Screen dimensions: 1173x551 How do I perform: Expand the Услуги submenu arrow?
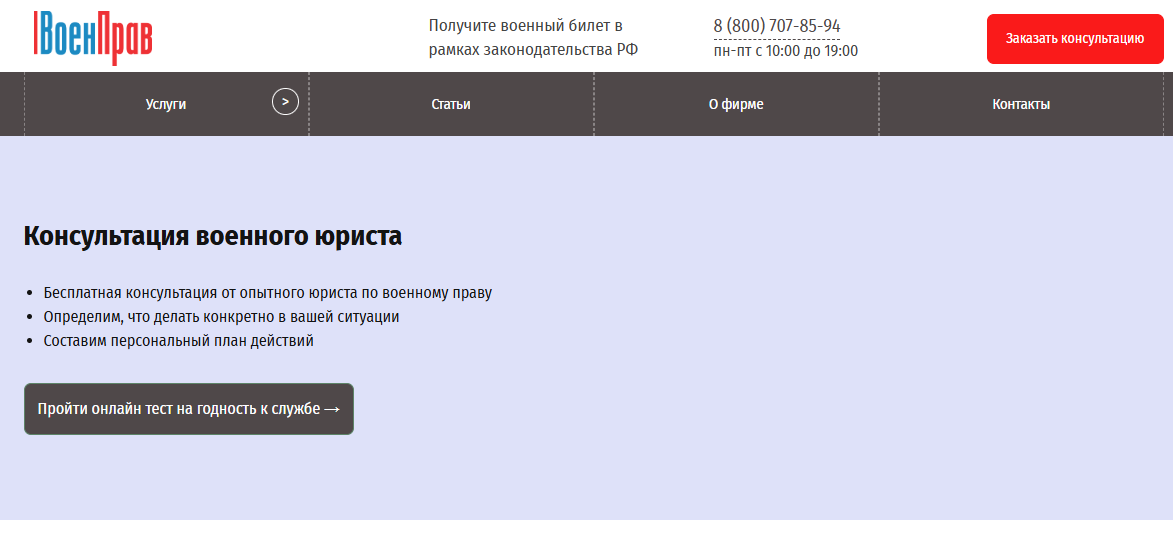(285, 101)
